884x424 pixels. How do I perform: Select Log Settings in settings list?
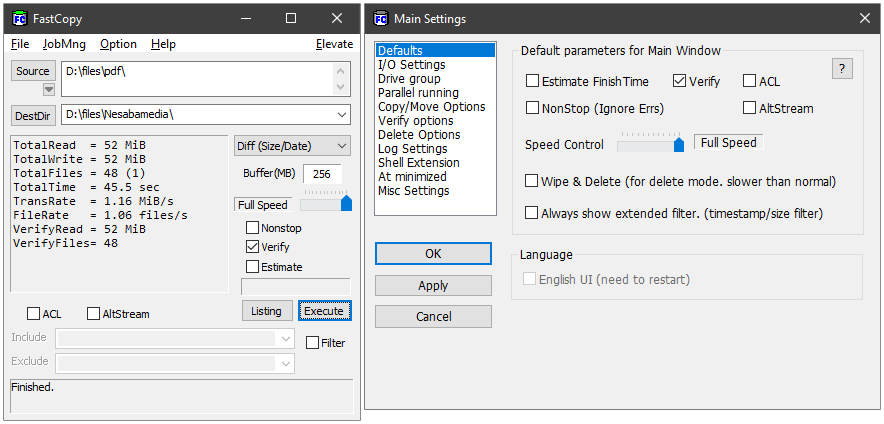click(435, 149)
